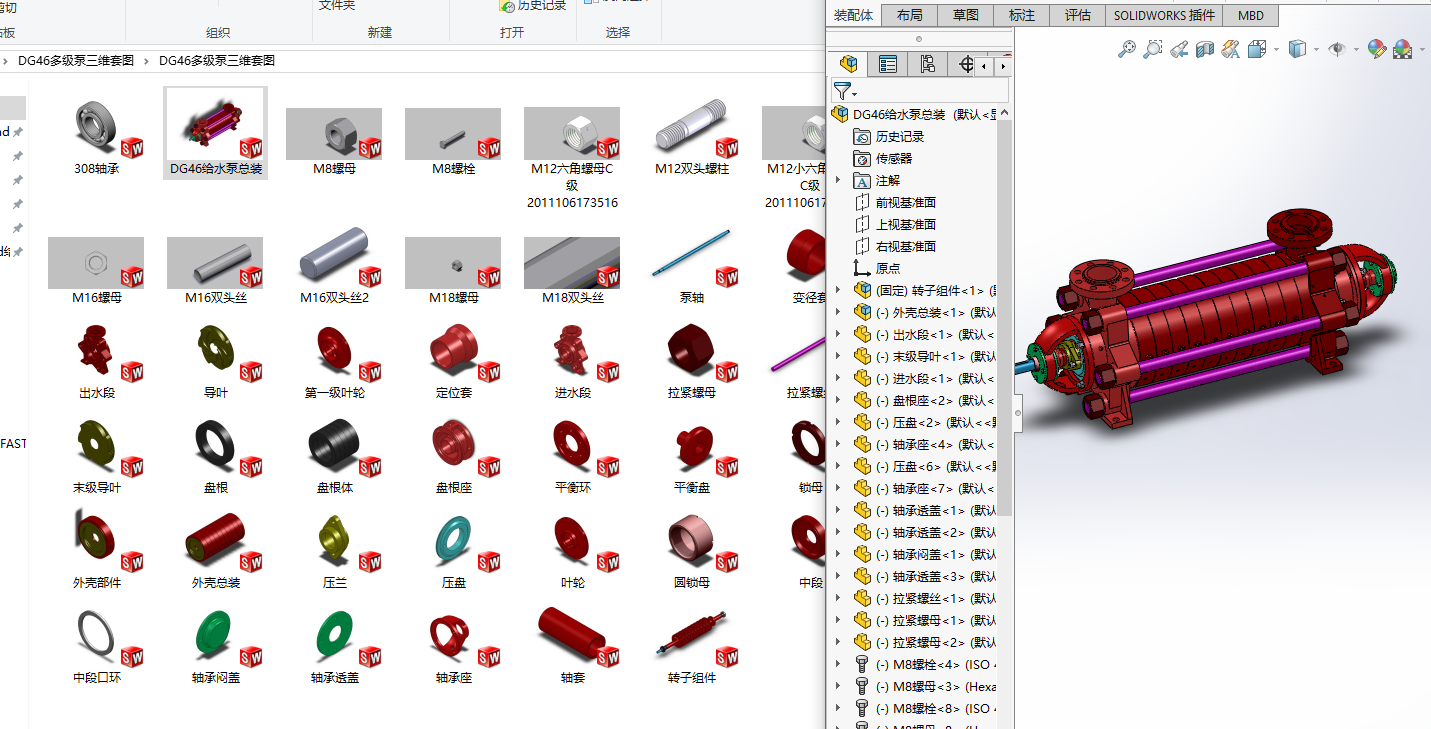Open the FeatureManager design tree tab
Viewport: 1431px width, 729px height.
click(x=849, y=65)
